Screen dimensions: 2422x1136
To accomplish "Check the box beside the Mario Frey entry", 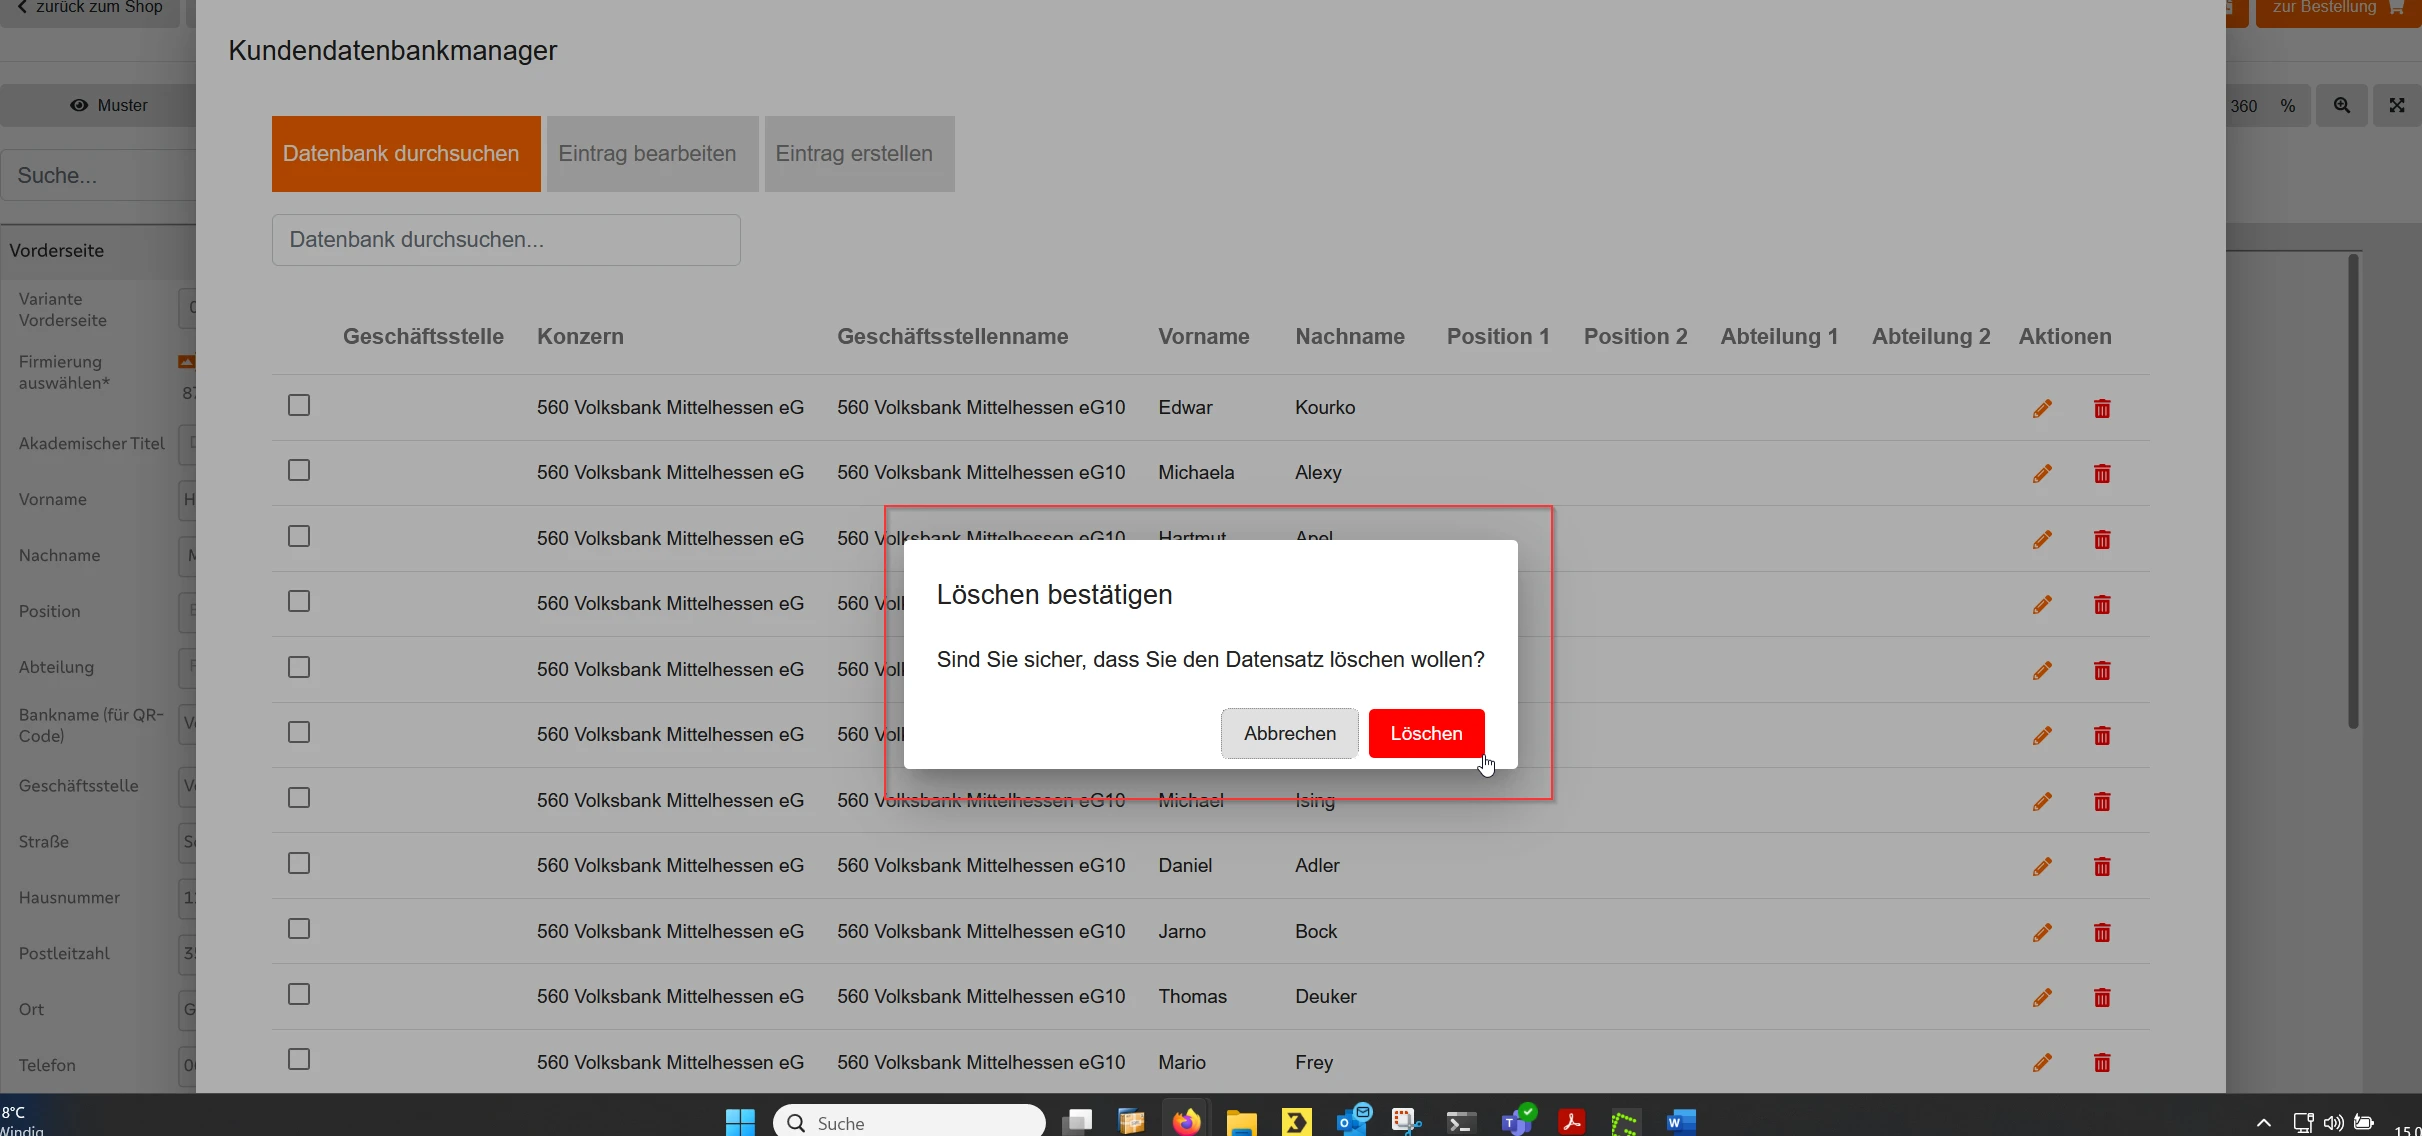I will click(299, 1059).
